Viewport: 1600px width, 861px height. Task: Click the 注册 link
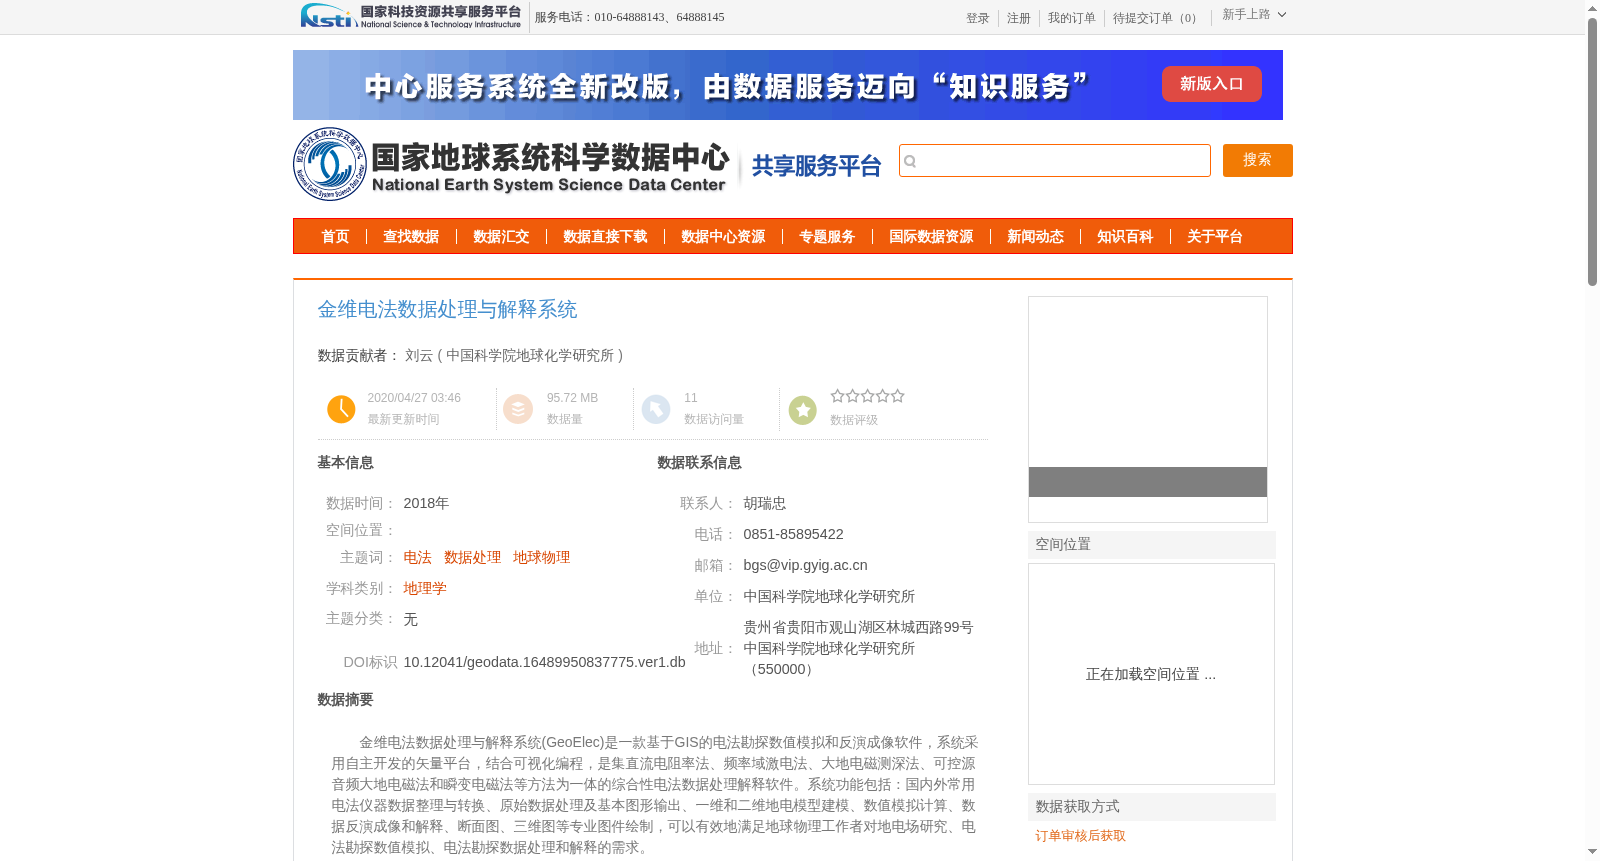click(x=1019, y=18)
